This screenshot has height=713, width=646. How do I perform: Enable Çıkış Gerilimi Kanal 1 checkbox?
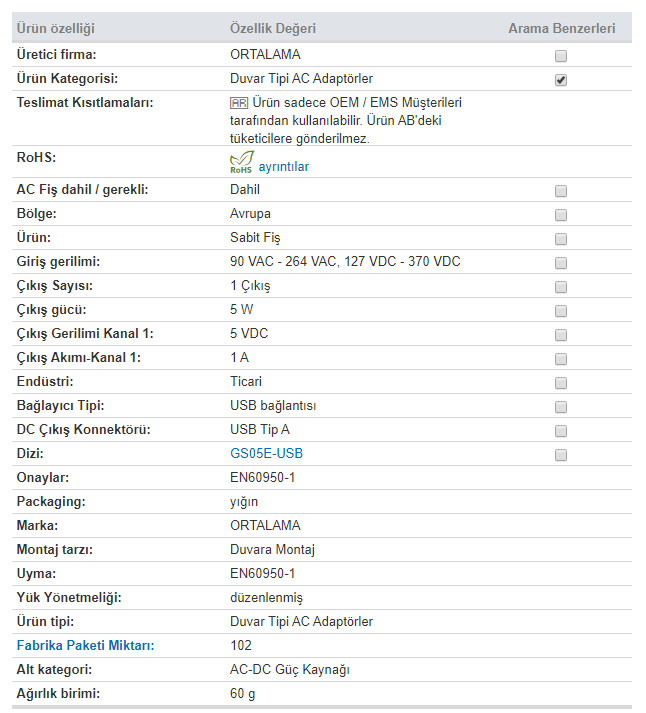(x=561, y=335)
